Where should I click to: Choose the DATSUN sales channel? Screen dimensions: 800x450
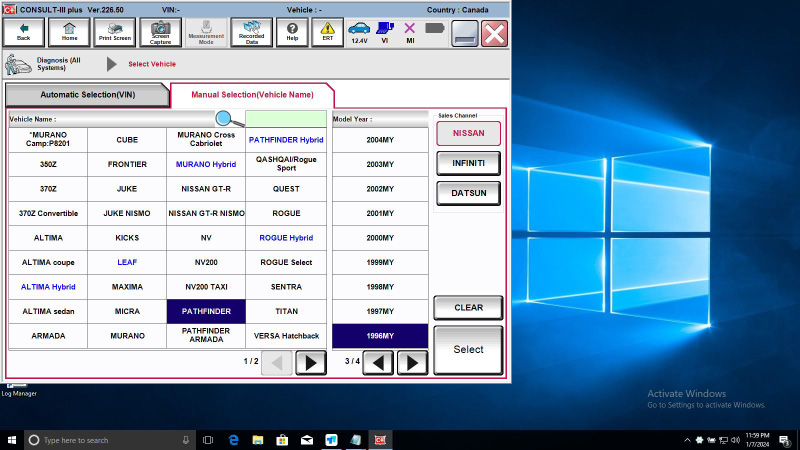(468, 193)
